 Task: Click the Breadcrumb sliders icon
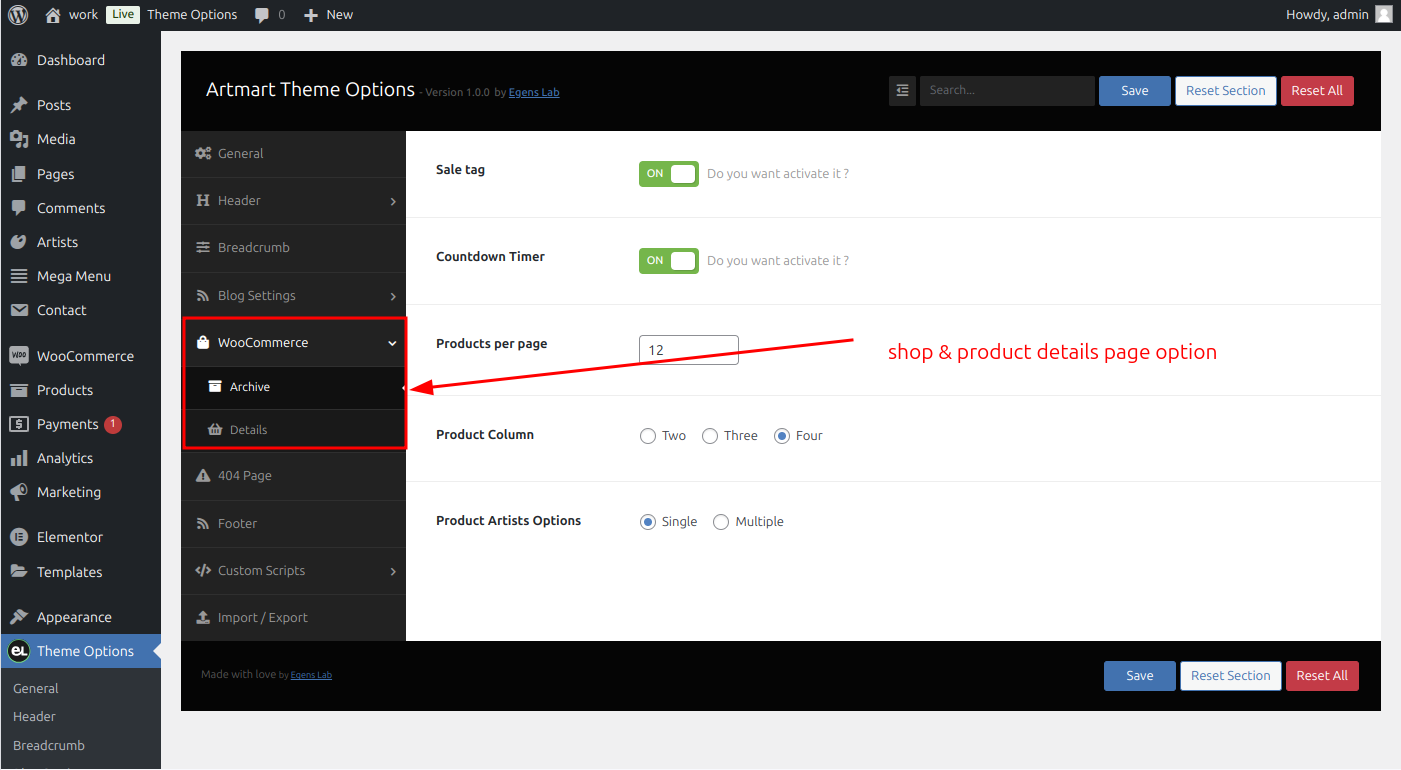point(203,248)
